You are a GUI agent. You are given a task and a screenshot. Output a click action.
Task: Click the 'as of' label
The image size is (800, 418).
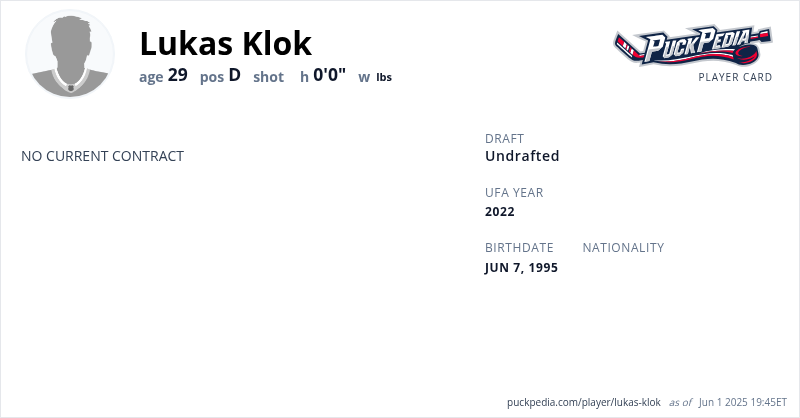tap(680, 402)
